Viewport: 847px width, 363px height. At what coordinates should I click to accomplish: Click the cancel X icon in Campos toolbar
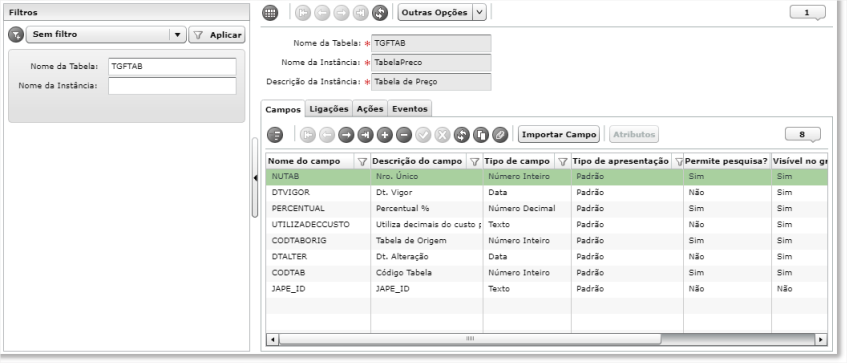click(442, 135)
